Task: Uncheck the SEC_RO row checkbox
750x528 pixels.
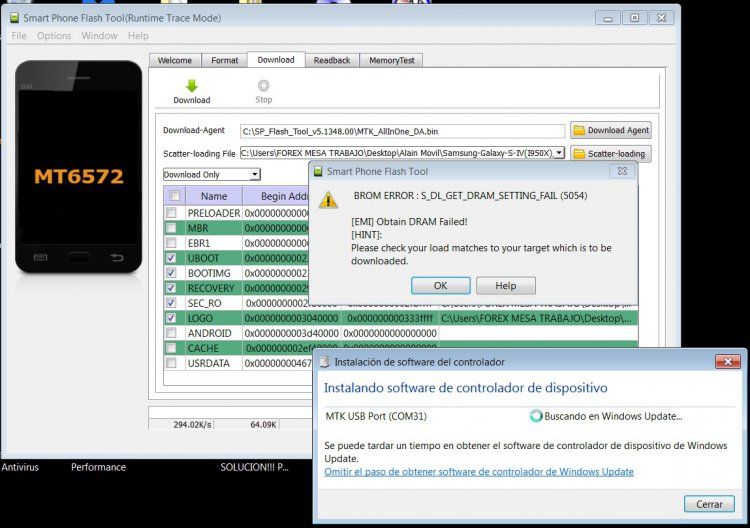Action: pyautogui.click(x=171, y=303)
